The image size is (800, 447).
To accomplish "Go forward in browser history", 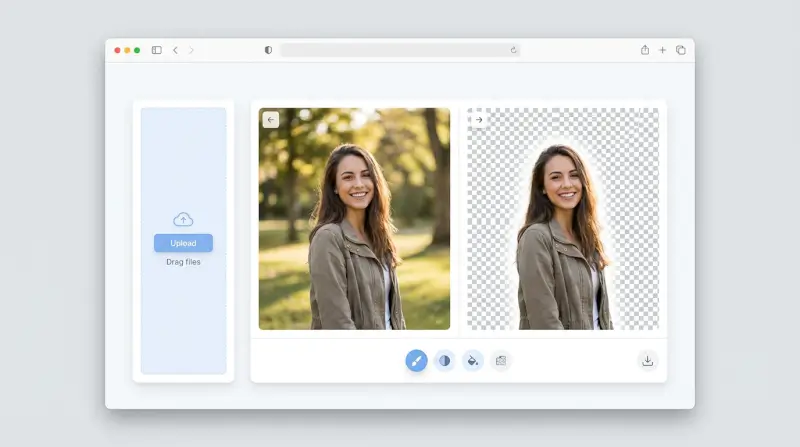I will coord(191,50).
